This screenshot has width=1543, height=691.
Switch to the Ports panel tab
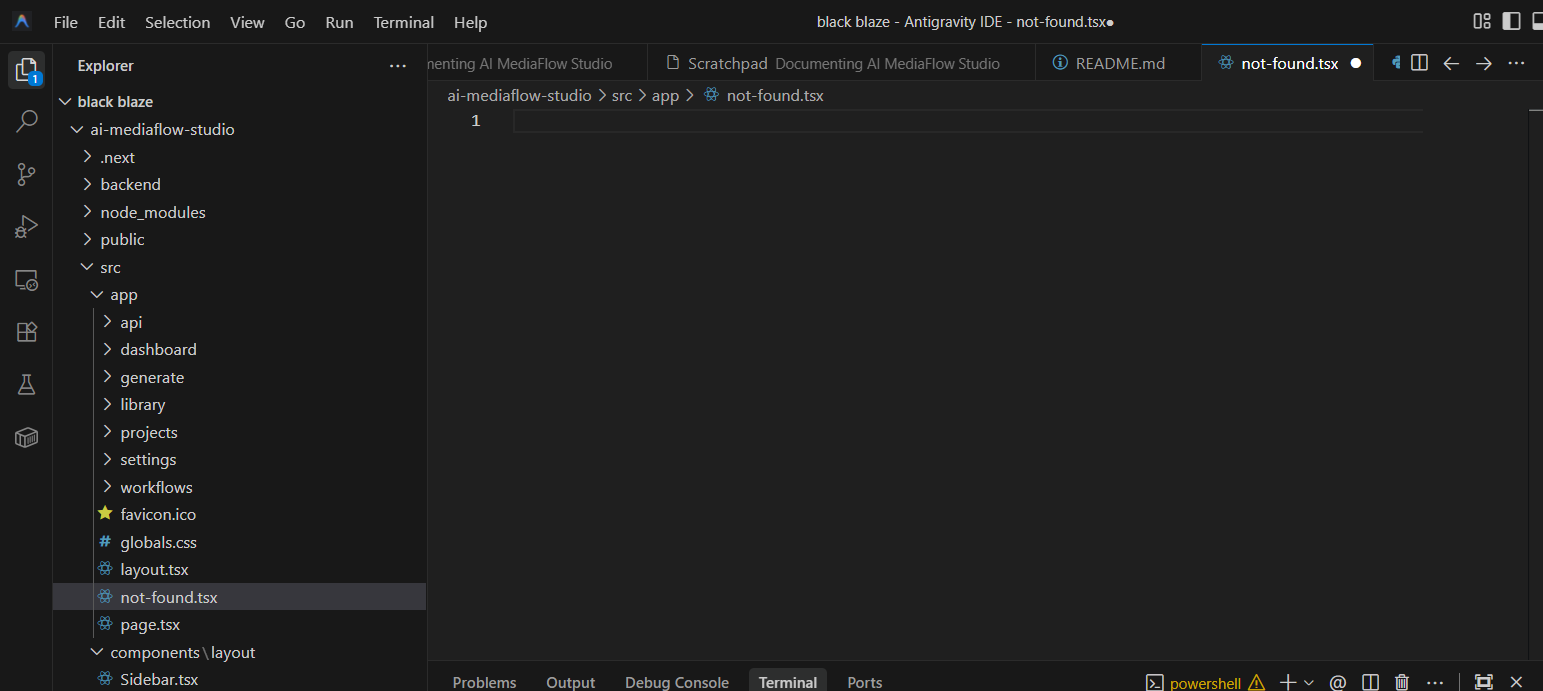pos(865,682)
